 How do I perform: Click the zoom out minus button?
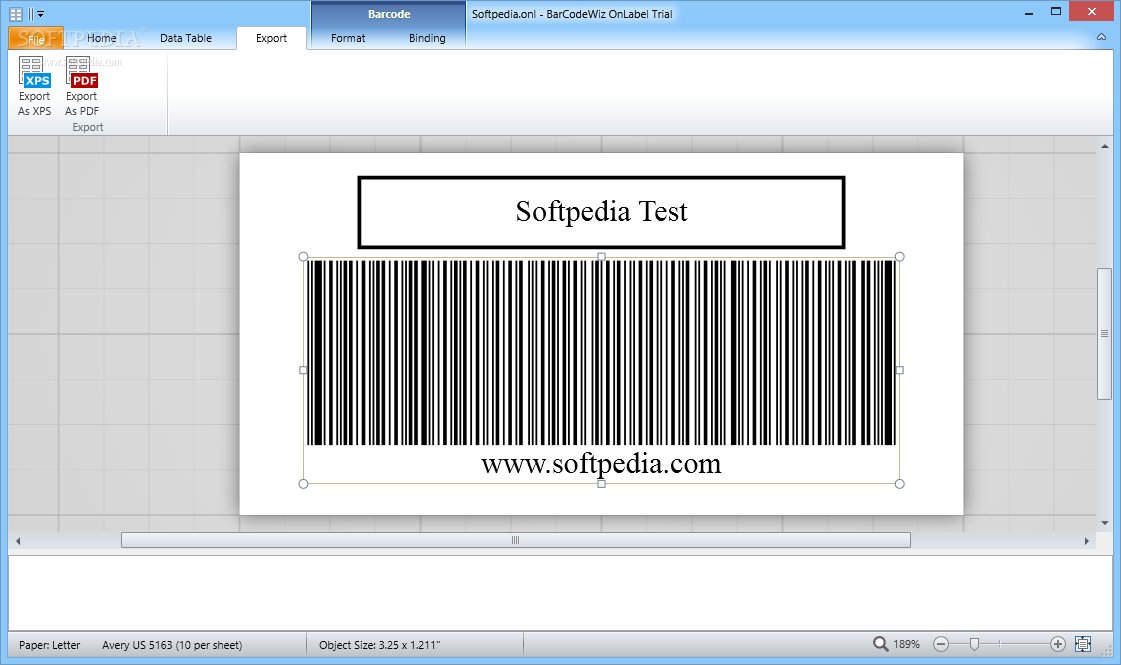(941, 644)
